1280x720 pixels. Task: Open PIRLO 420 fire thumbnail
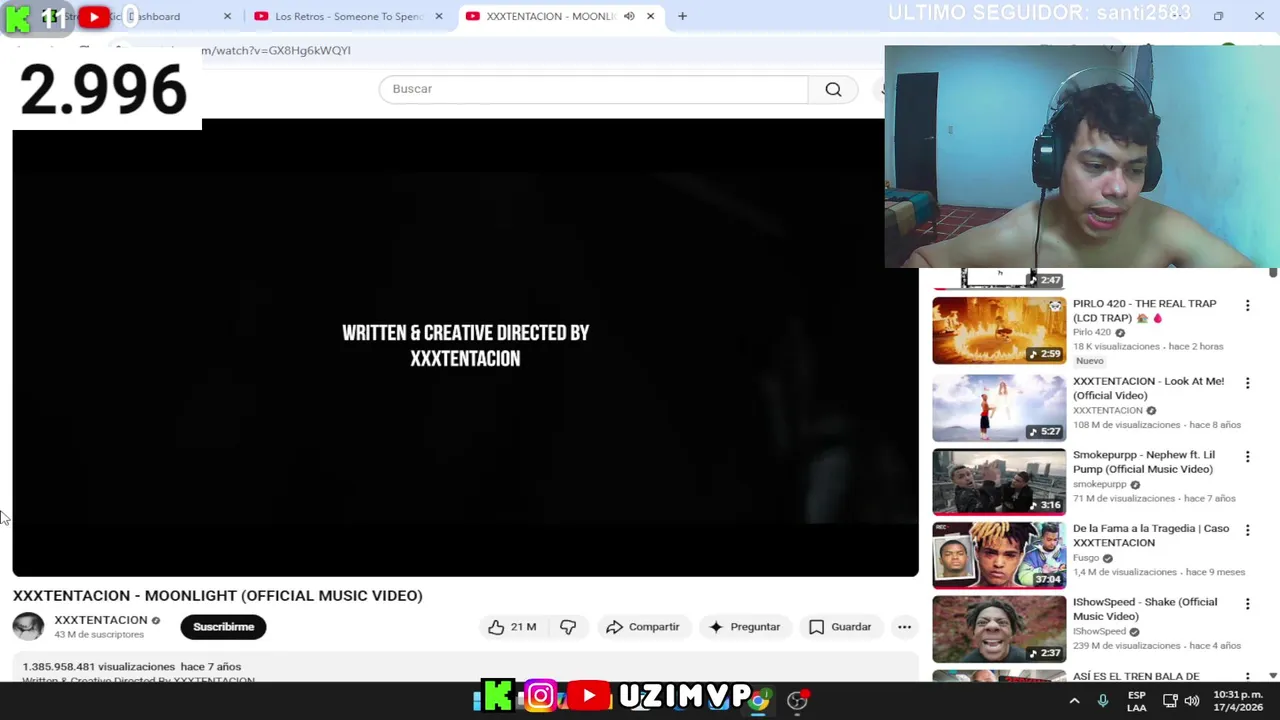coord(999,330)
